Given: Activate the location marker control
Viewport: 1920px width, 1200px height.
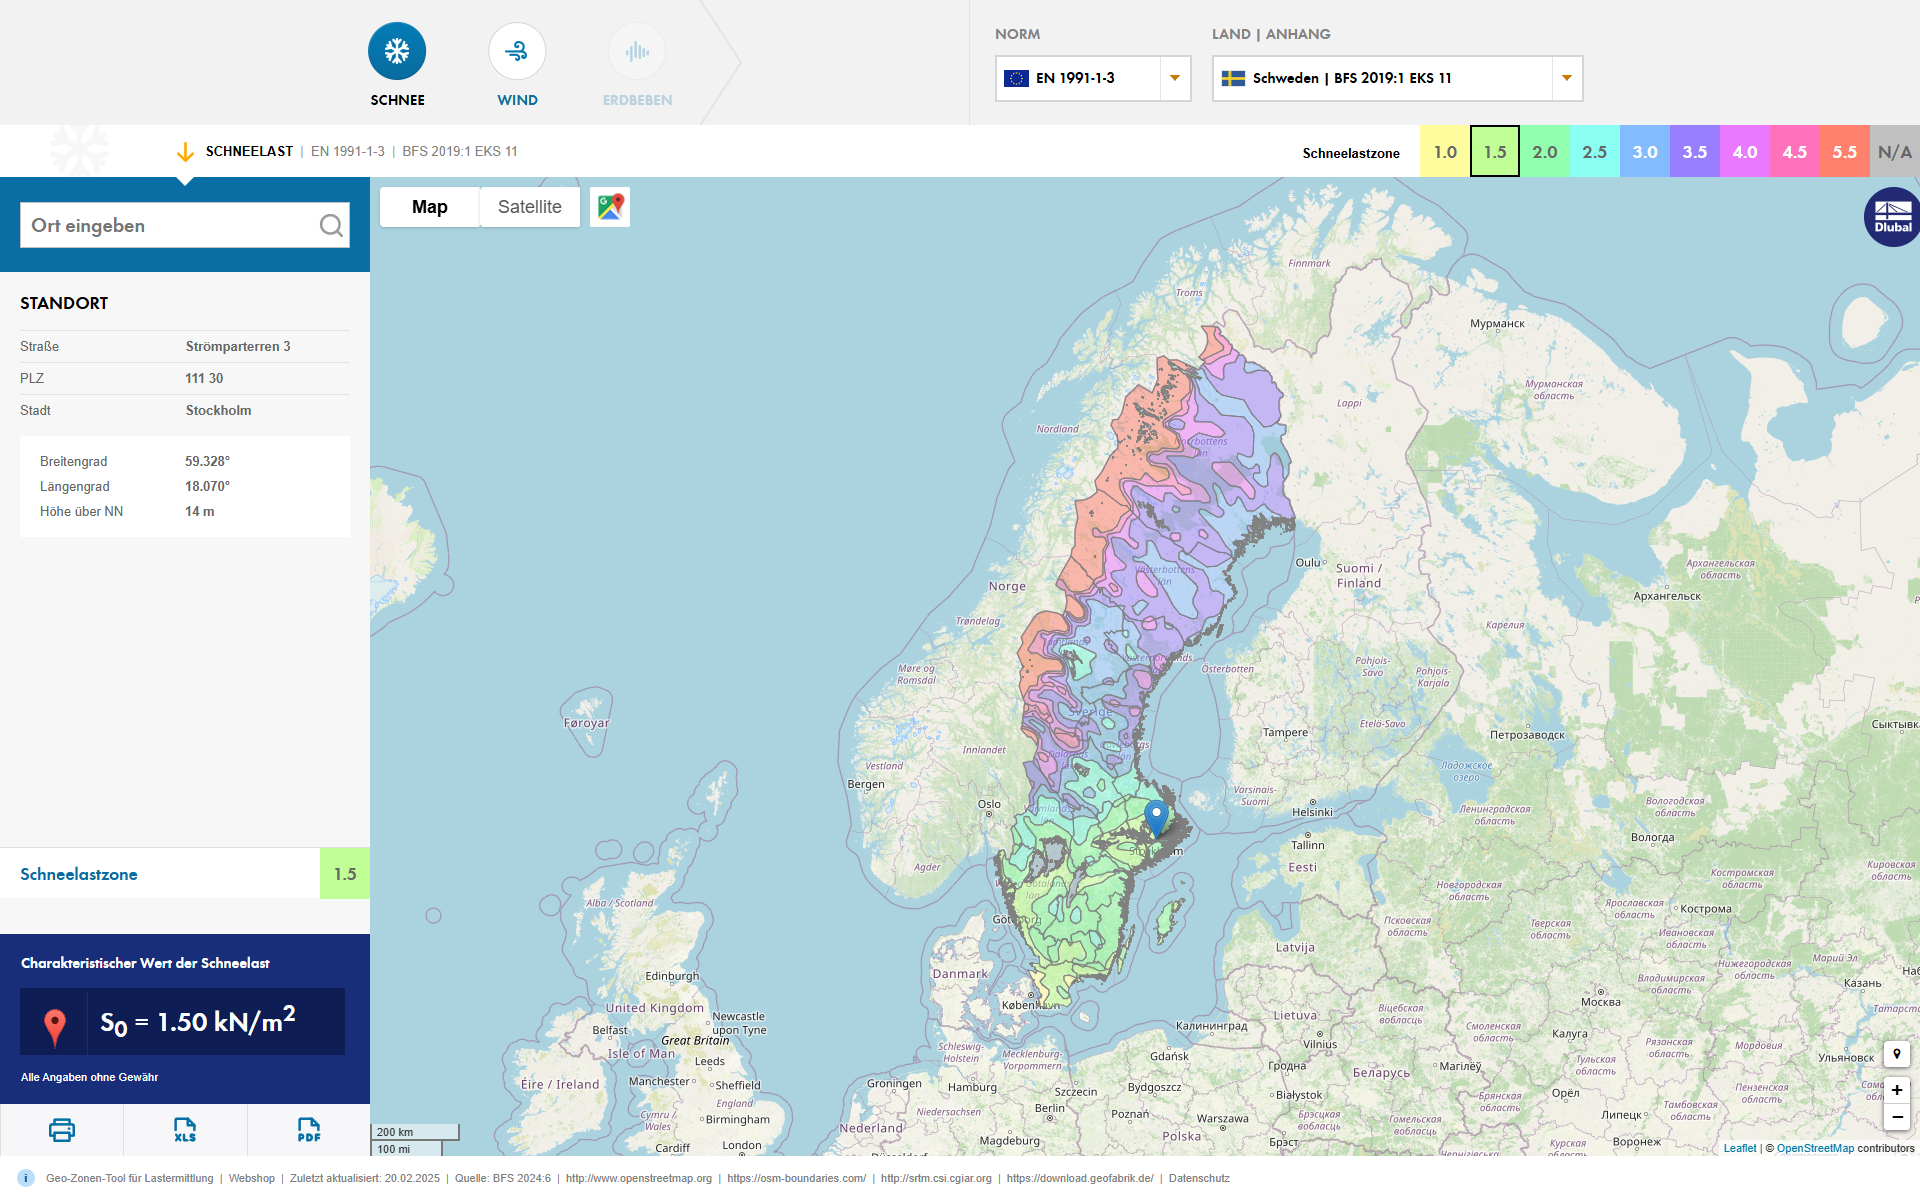Looking at the screenshot, I should tap(1896, 1054).
